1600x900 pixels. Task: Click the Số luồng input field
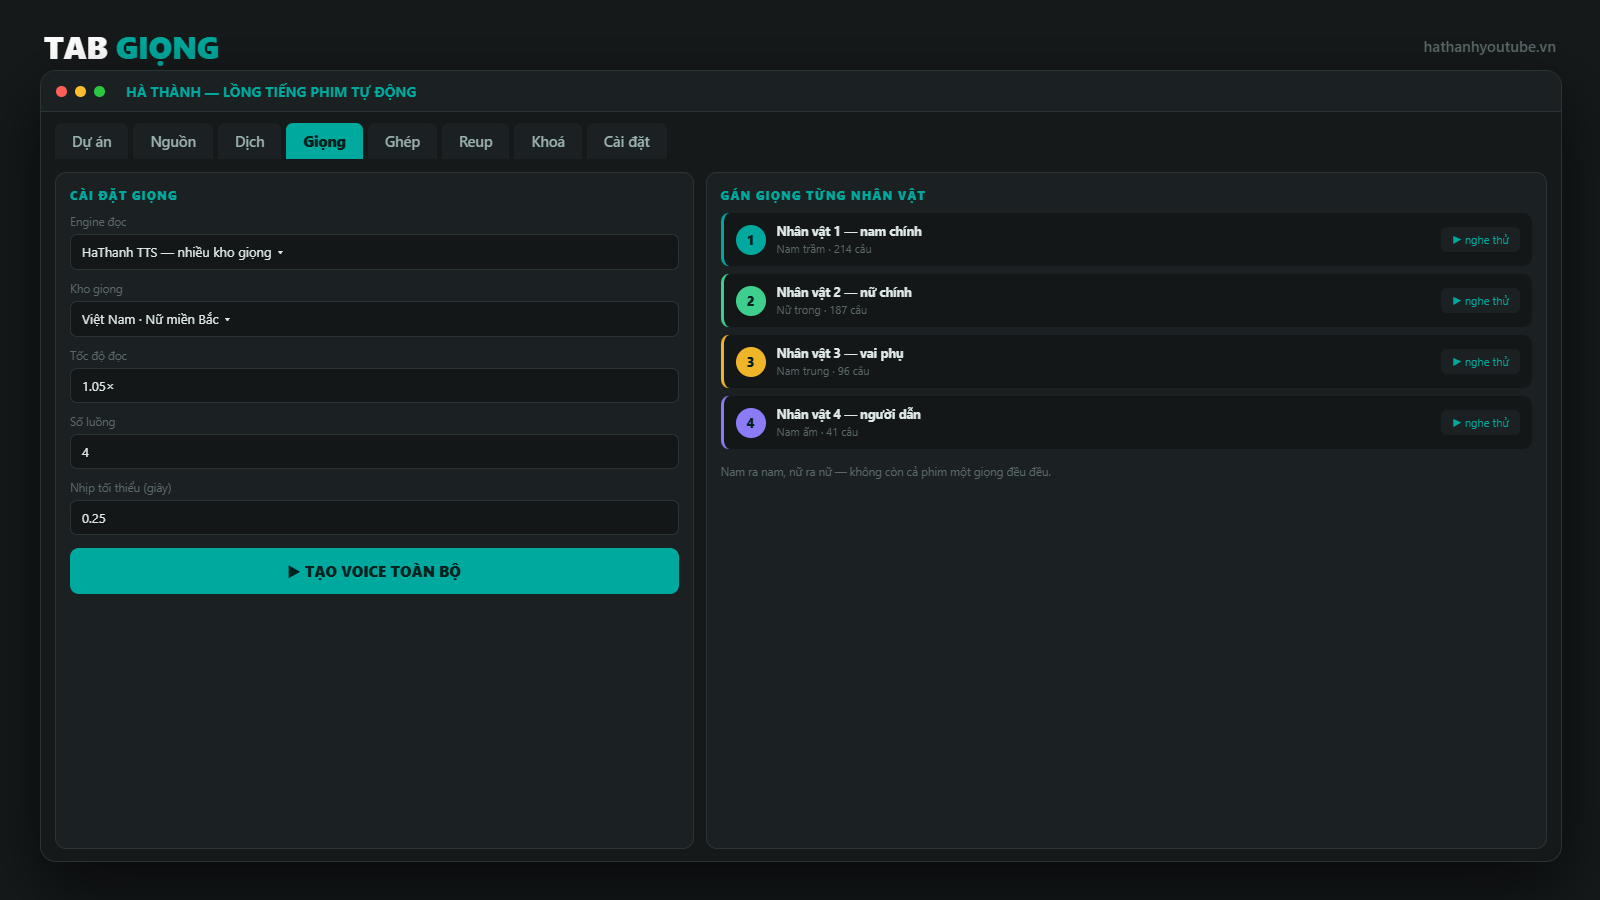(374, 452)
